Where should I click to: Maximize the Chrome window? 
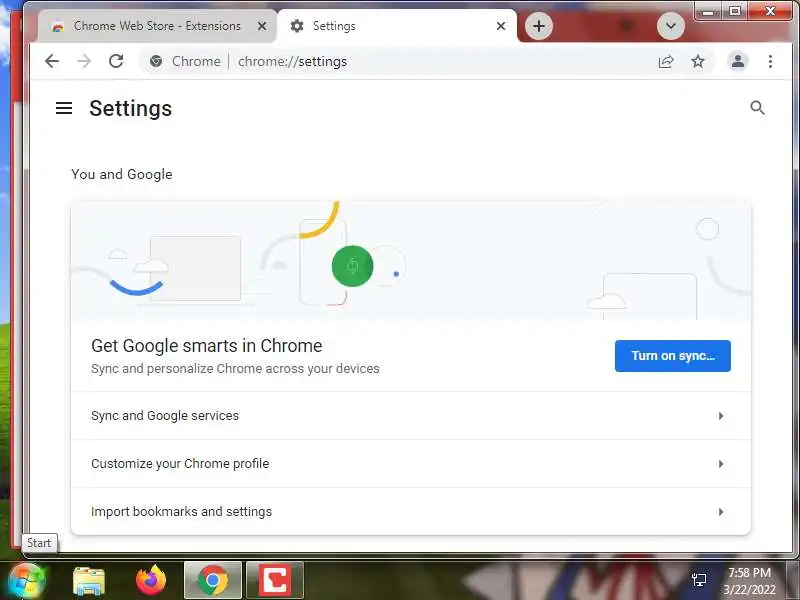coord(735,11)
